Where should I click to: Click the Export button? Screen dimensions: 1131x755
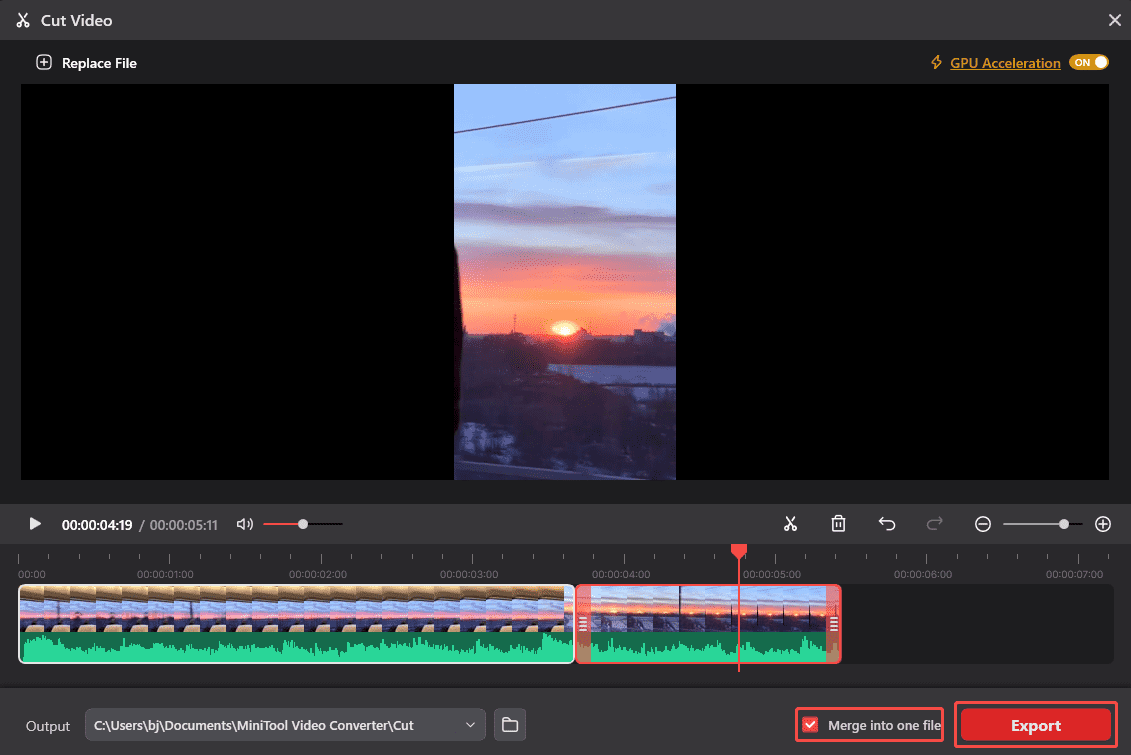(1035, 725)
